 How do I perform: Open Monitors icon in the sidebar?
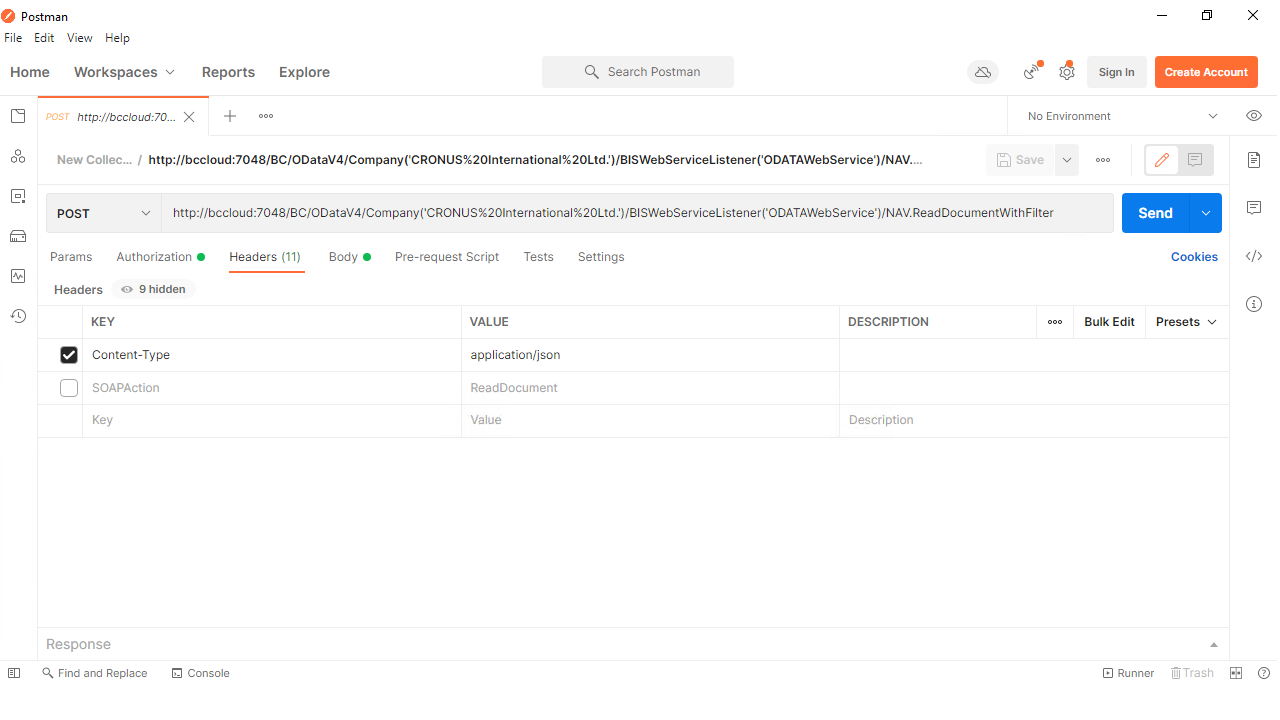coord(18,276)
